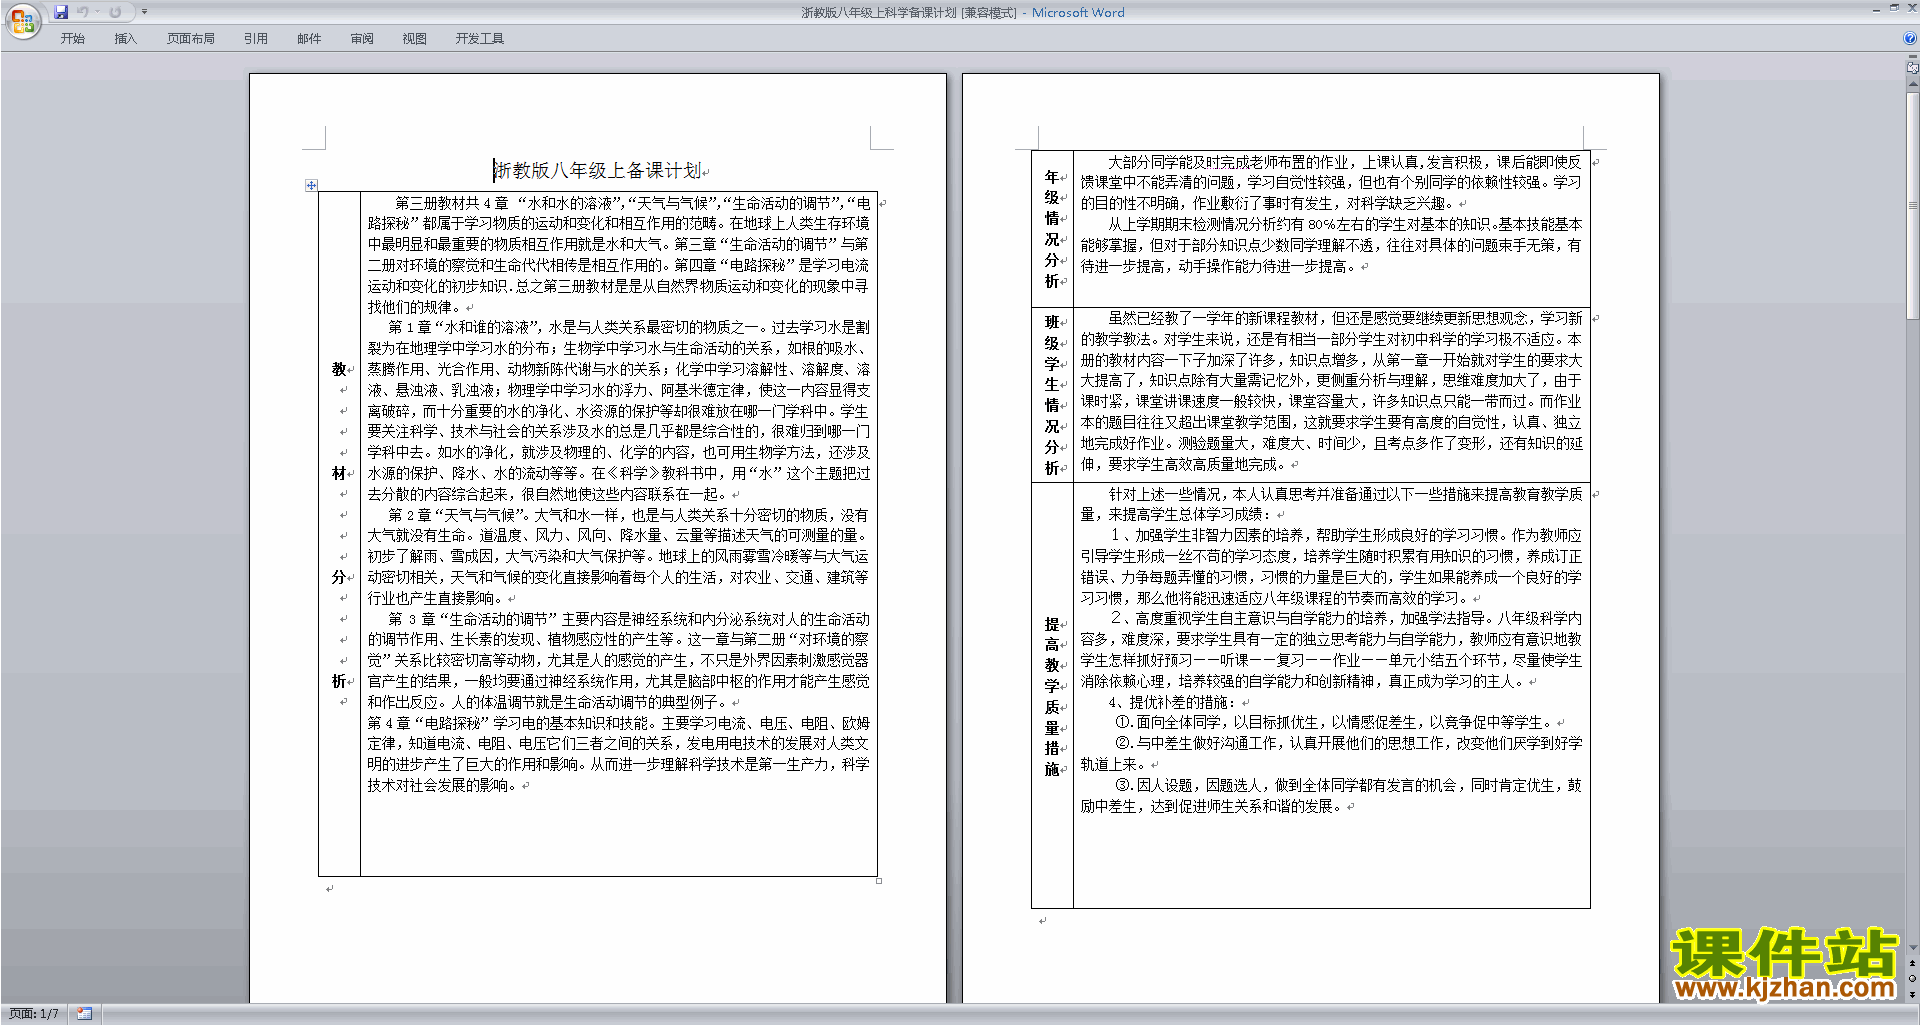Open Customize Quick Access Toolbar dropdown
Viewport: 1920px width, 1025px height.
[x=144, y=12]
